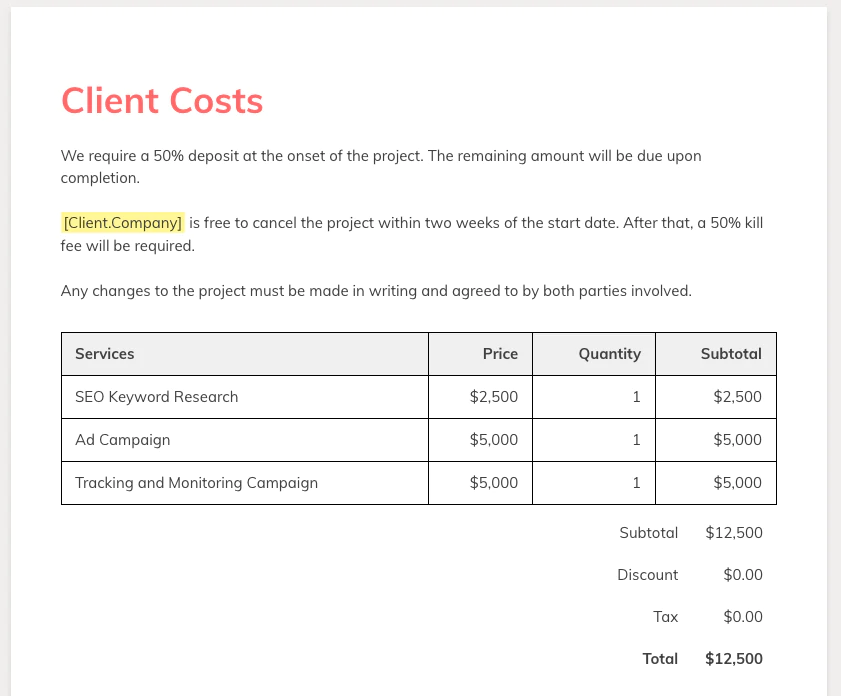Select the highlighted [Client.Company] placeholder token
This screenshot has height=696, width=841.
point(123,223)
